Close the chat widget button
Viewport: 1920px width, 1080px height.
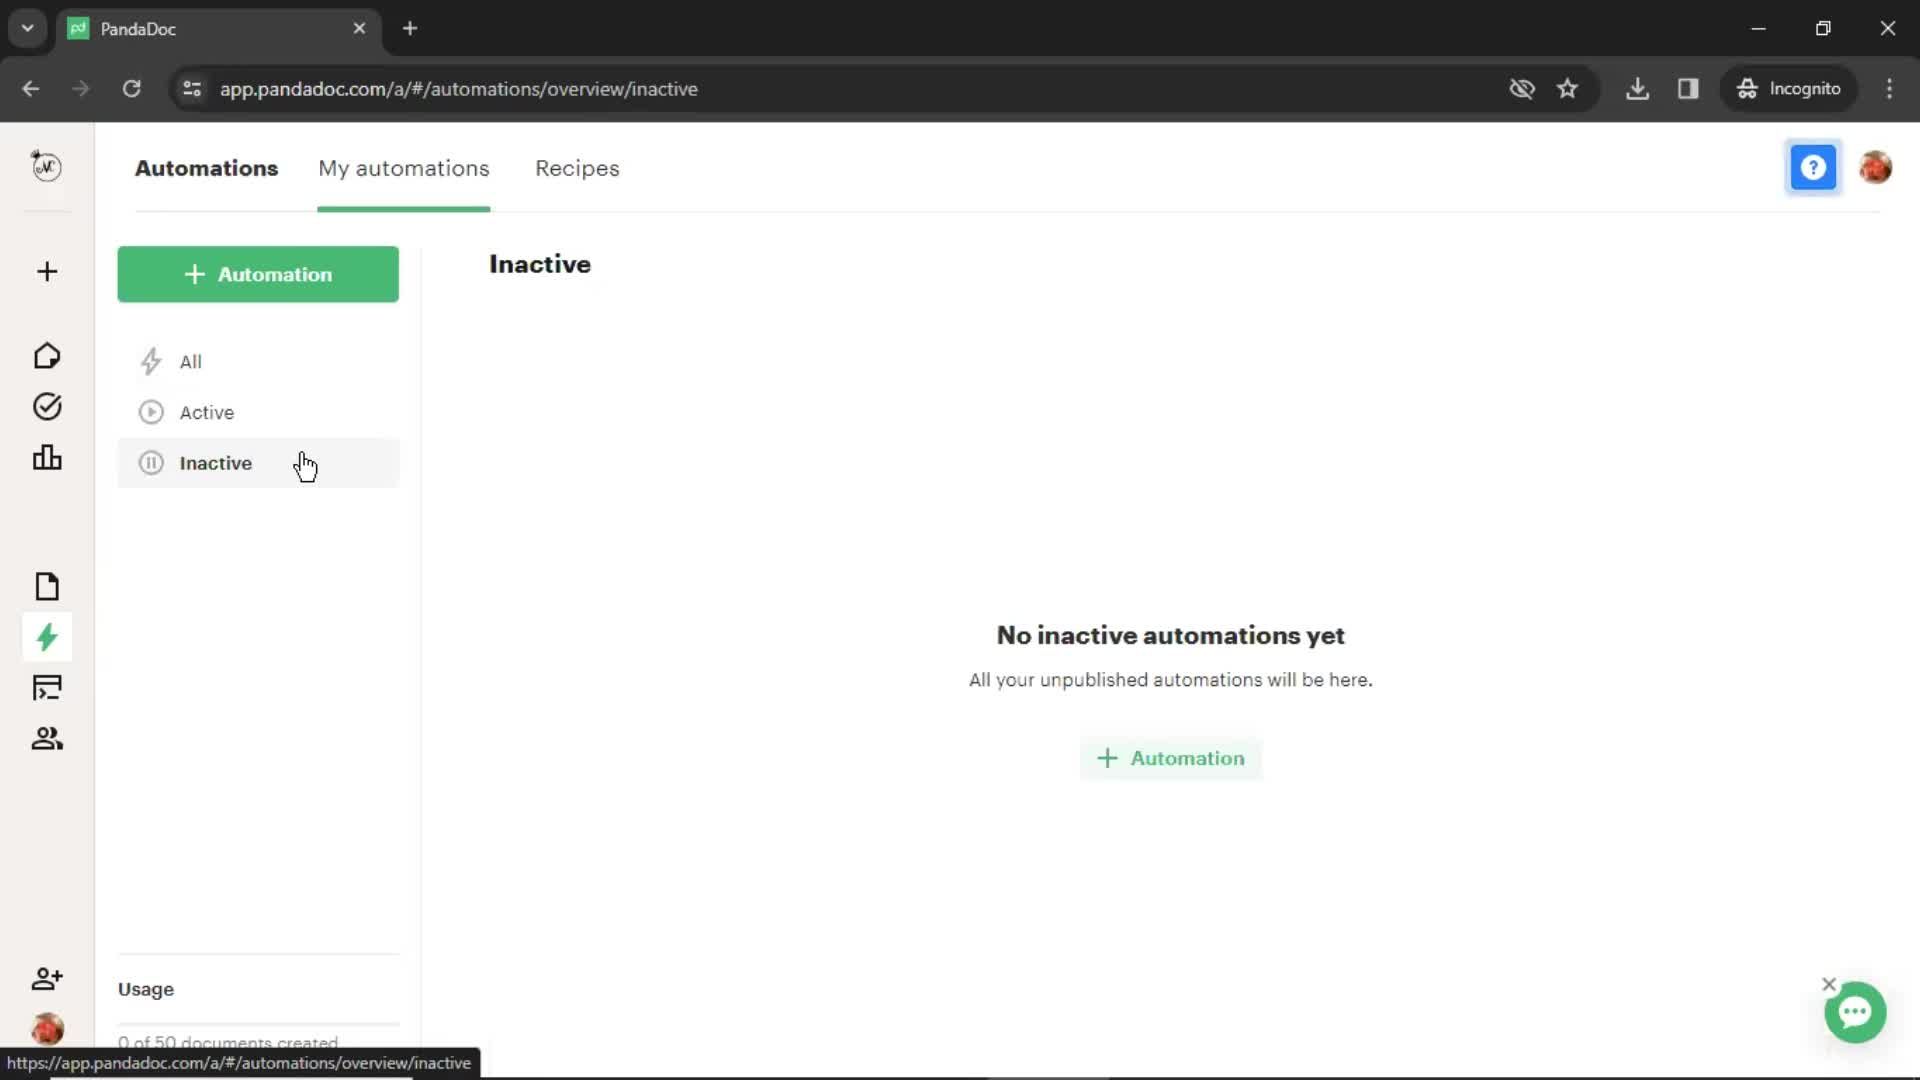(1830, 985)
